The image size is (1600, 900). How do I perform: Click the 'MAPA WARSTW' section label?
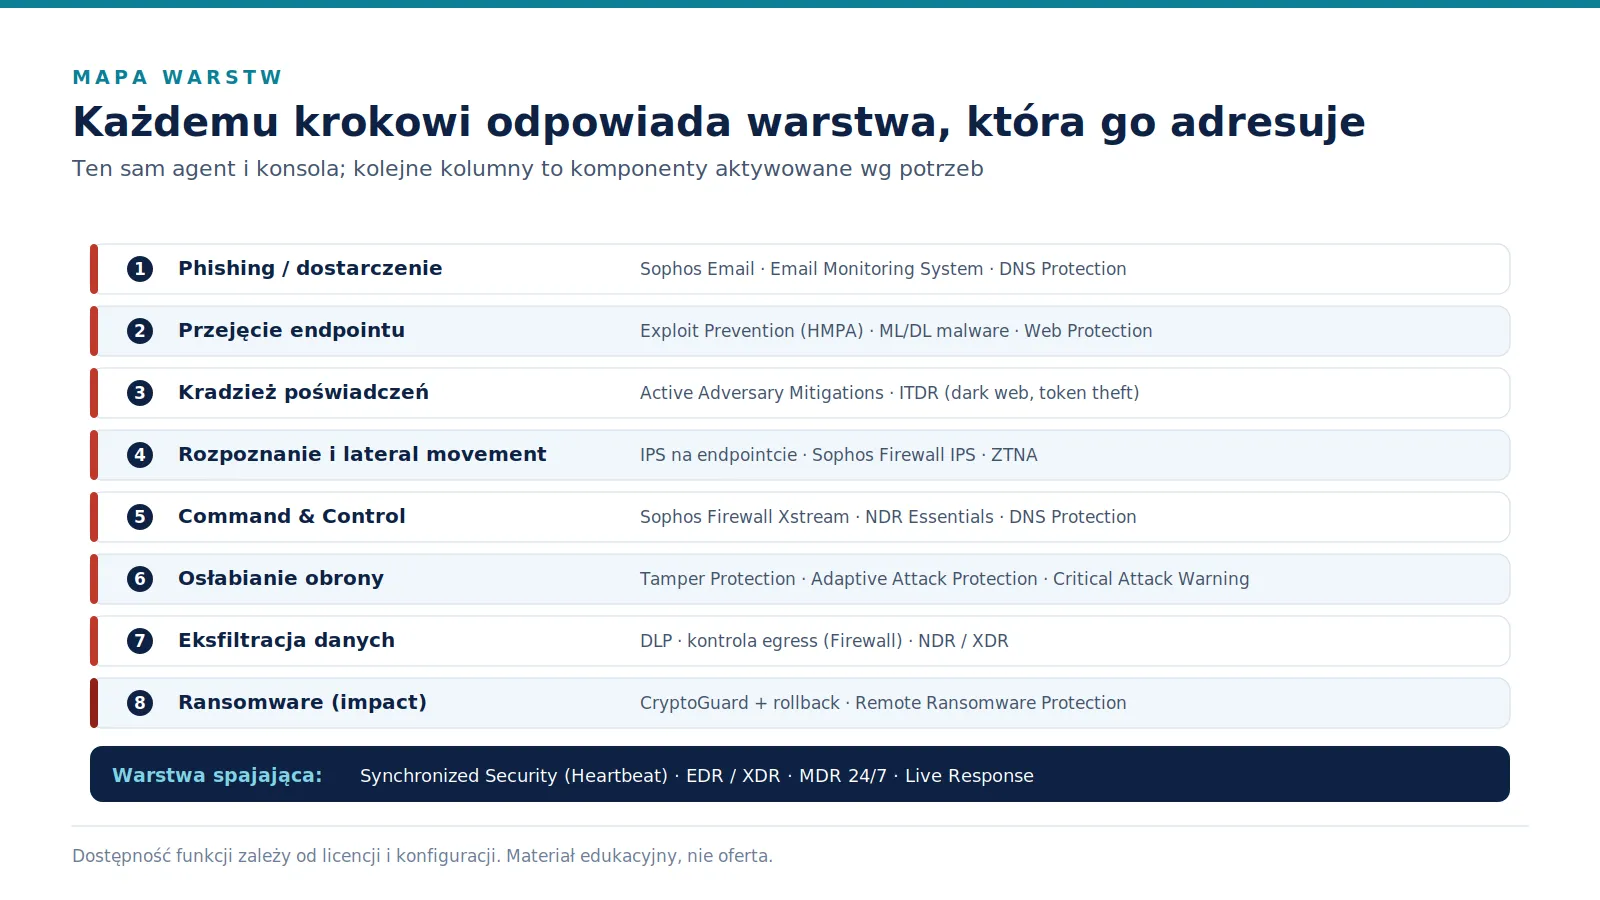[177, 77]
